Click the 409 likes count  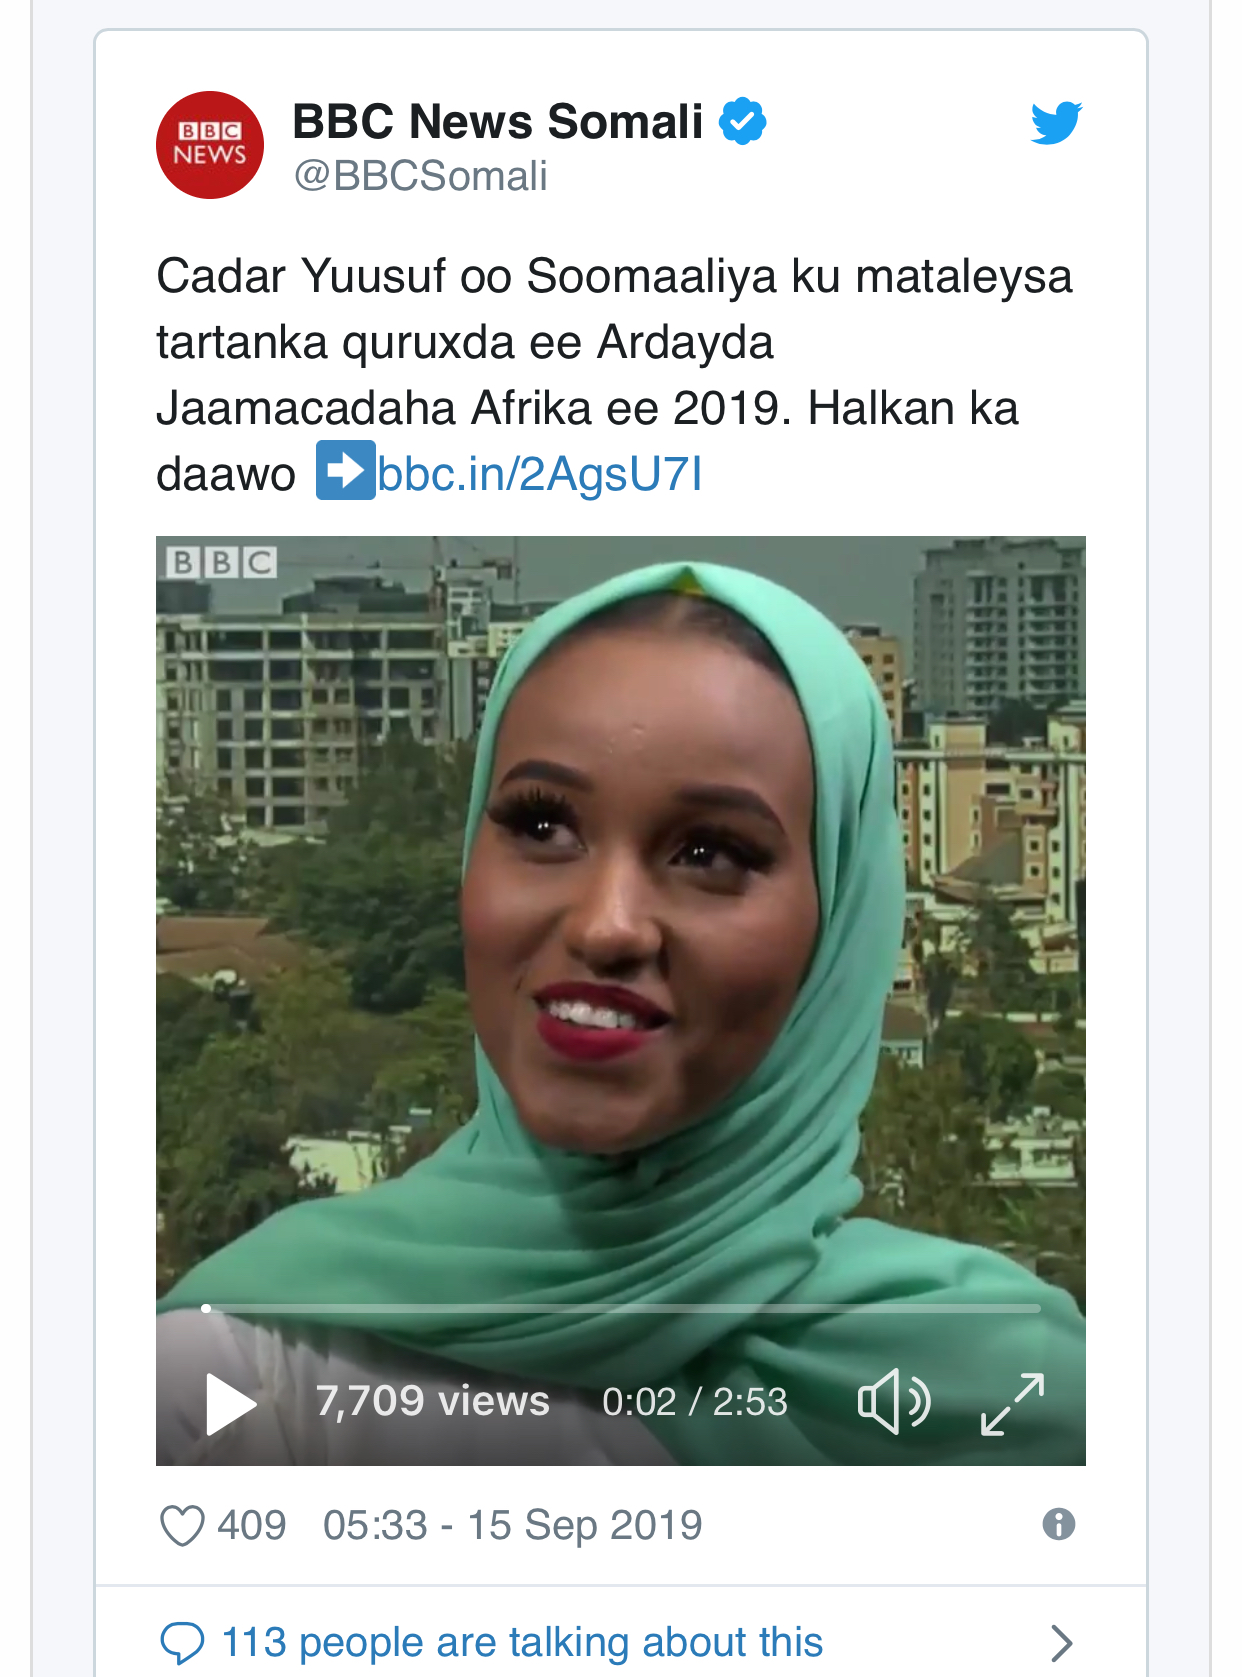click(252, 1526)
